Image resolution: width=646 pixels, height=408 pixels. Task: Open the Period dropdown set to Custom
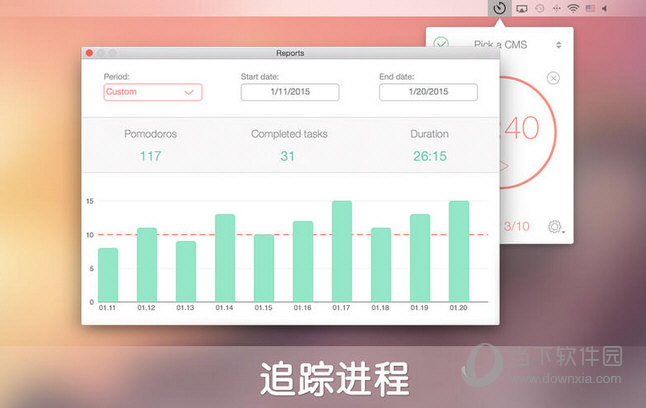tap(153, 92)
